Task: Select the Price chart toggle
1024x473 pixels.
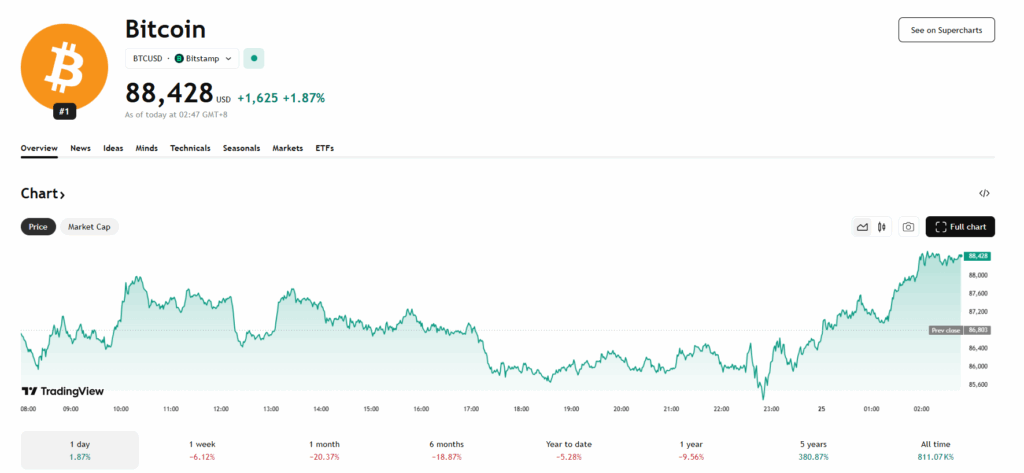Action: (38, 227)
